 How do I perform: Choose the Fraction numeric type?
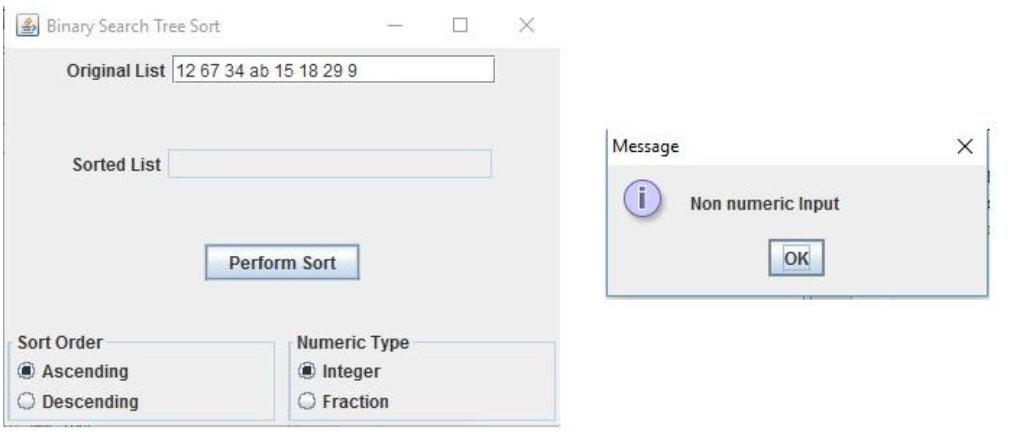tap(344, 401)
